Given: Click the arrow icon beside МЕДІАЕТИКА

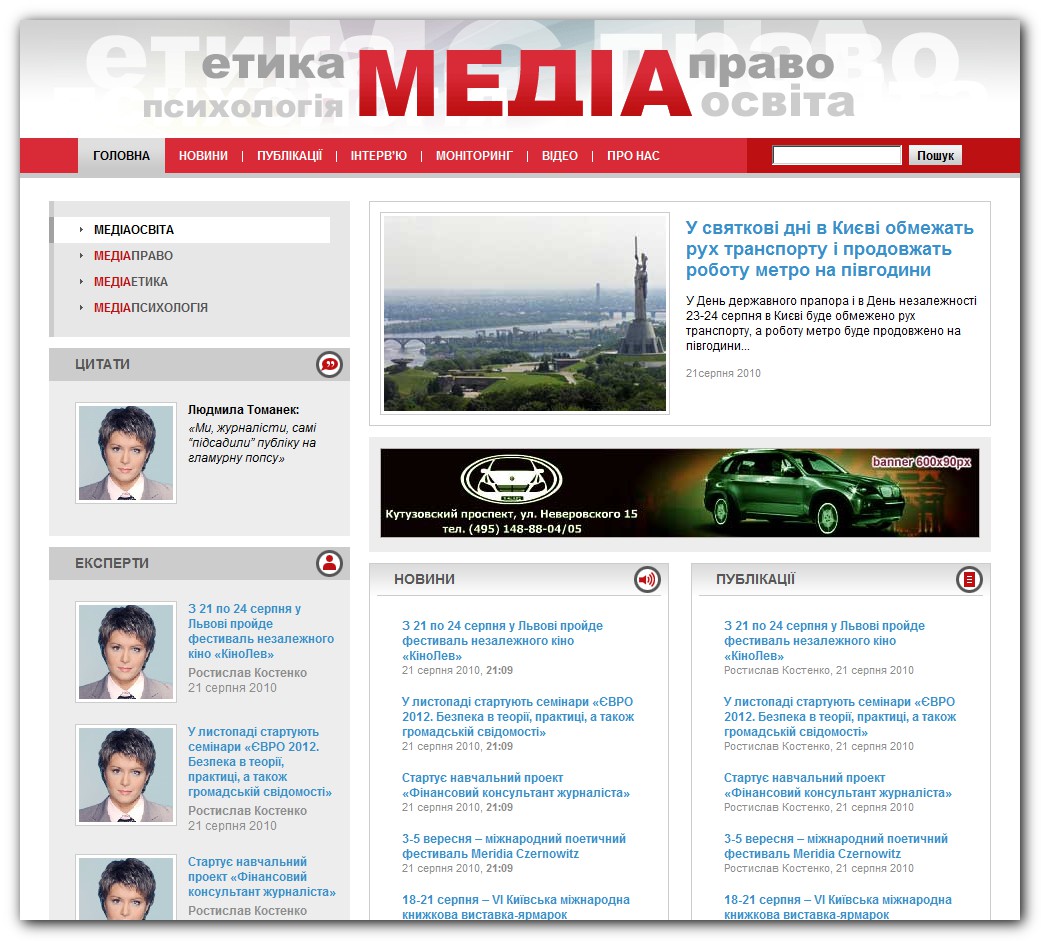Looking at the screenshot, I should [x=83, y=282].
